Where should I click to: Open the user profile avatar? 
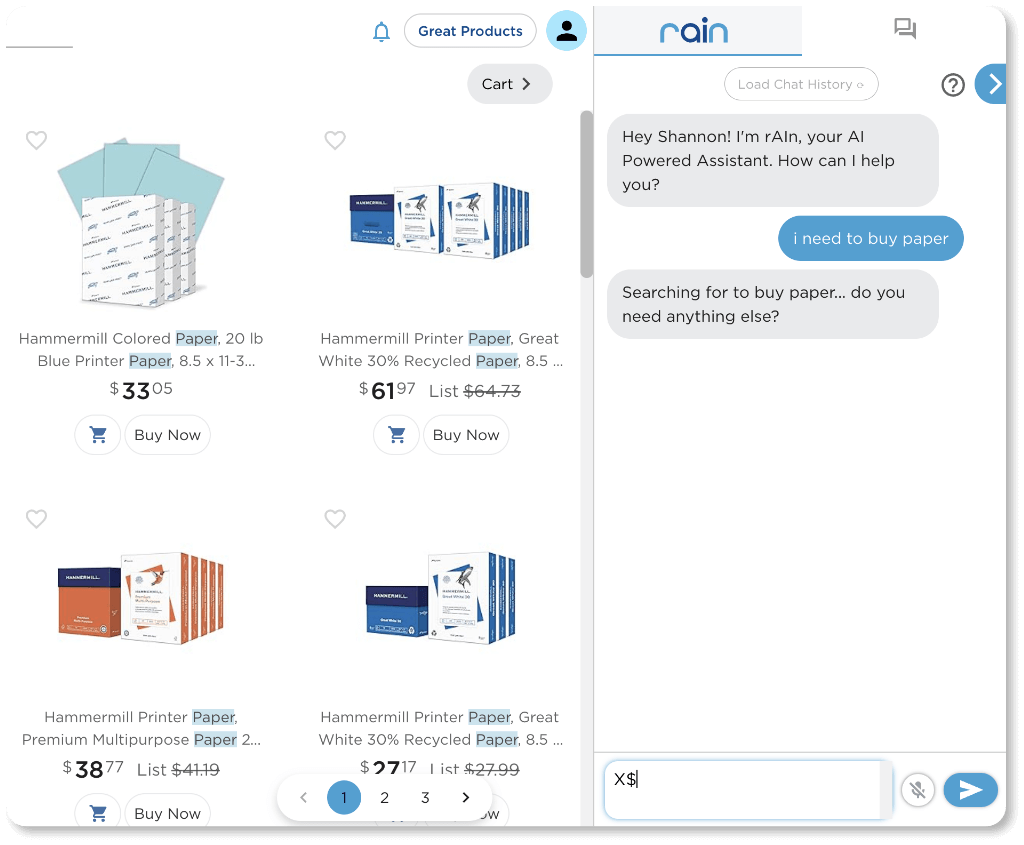[x=566, y=31]
